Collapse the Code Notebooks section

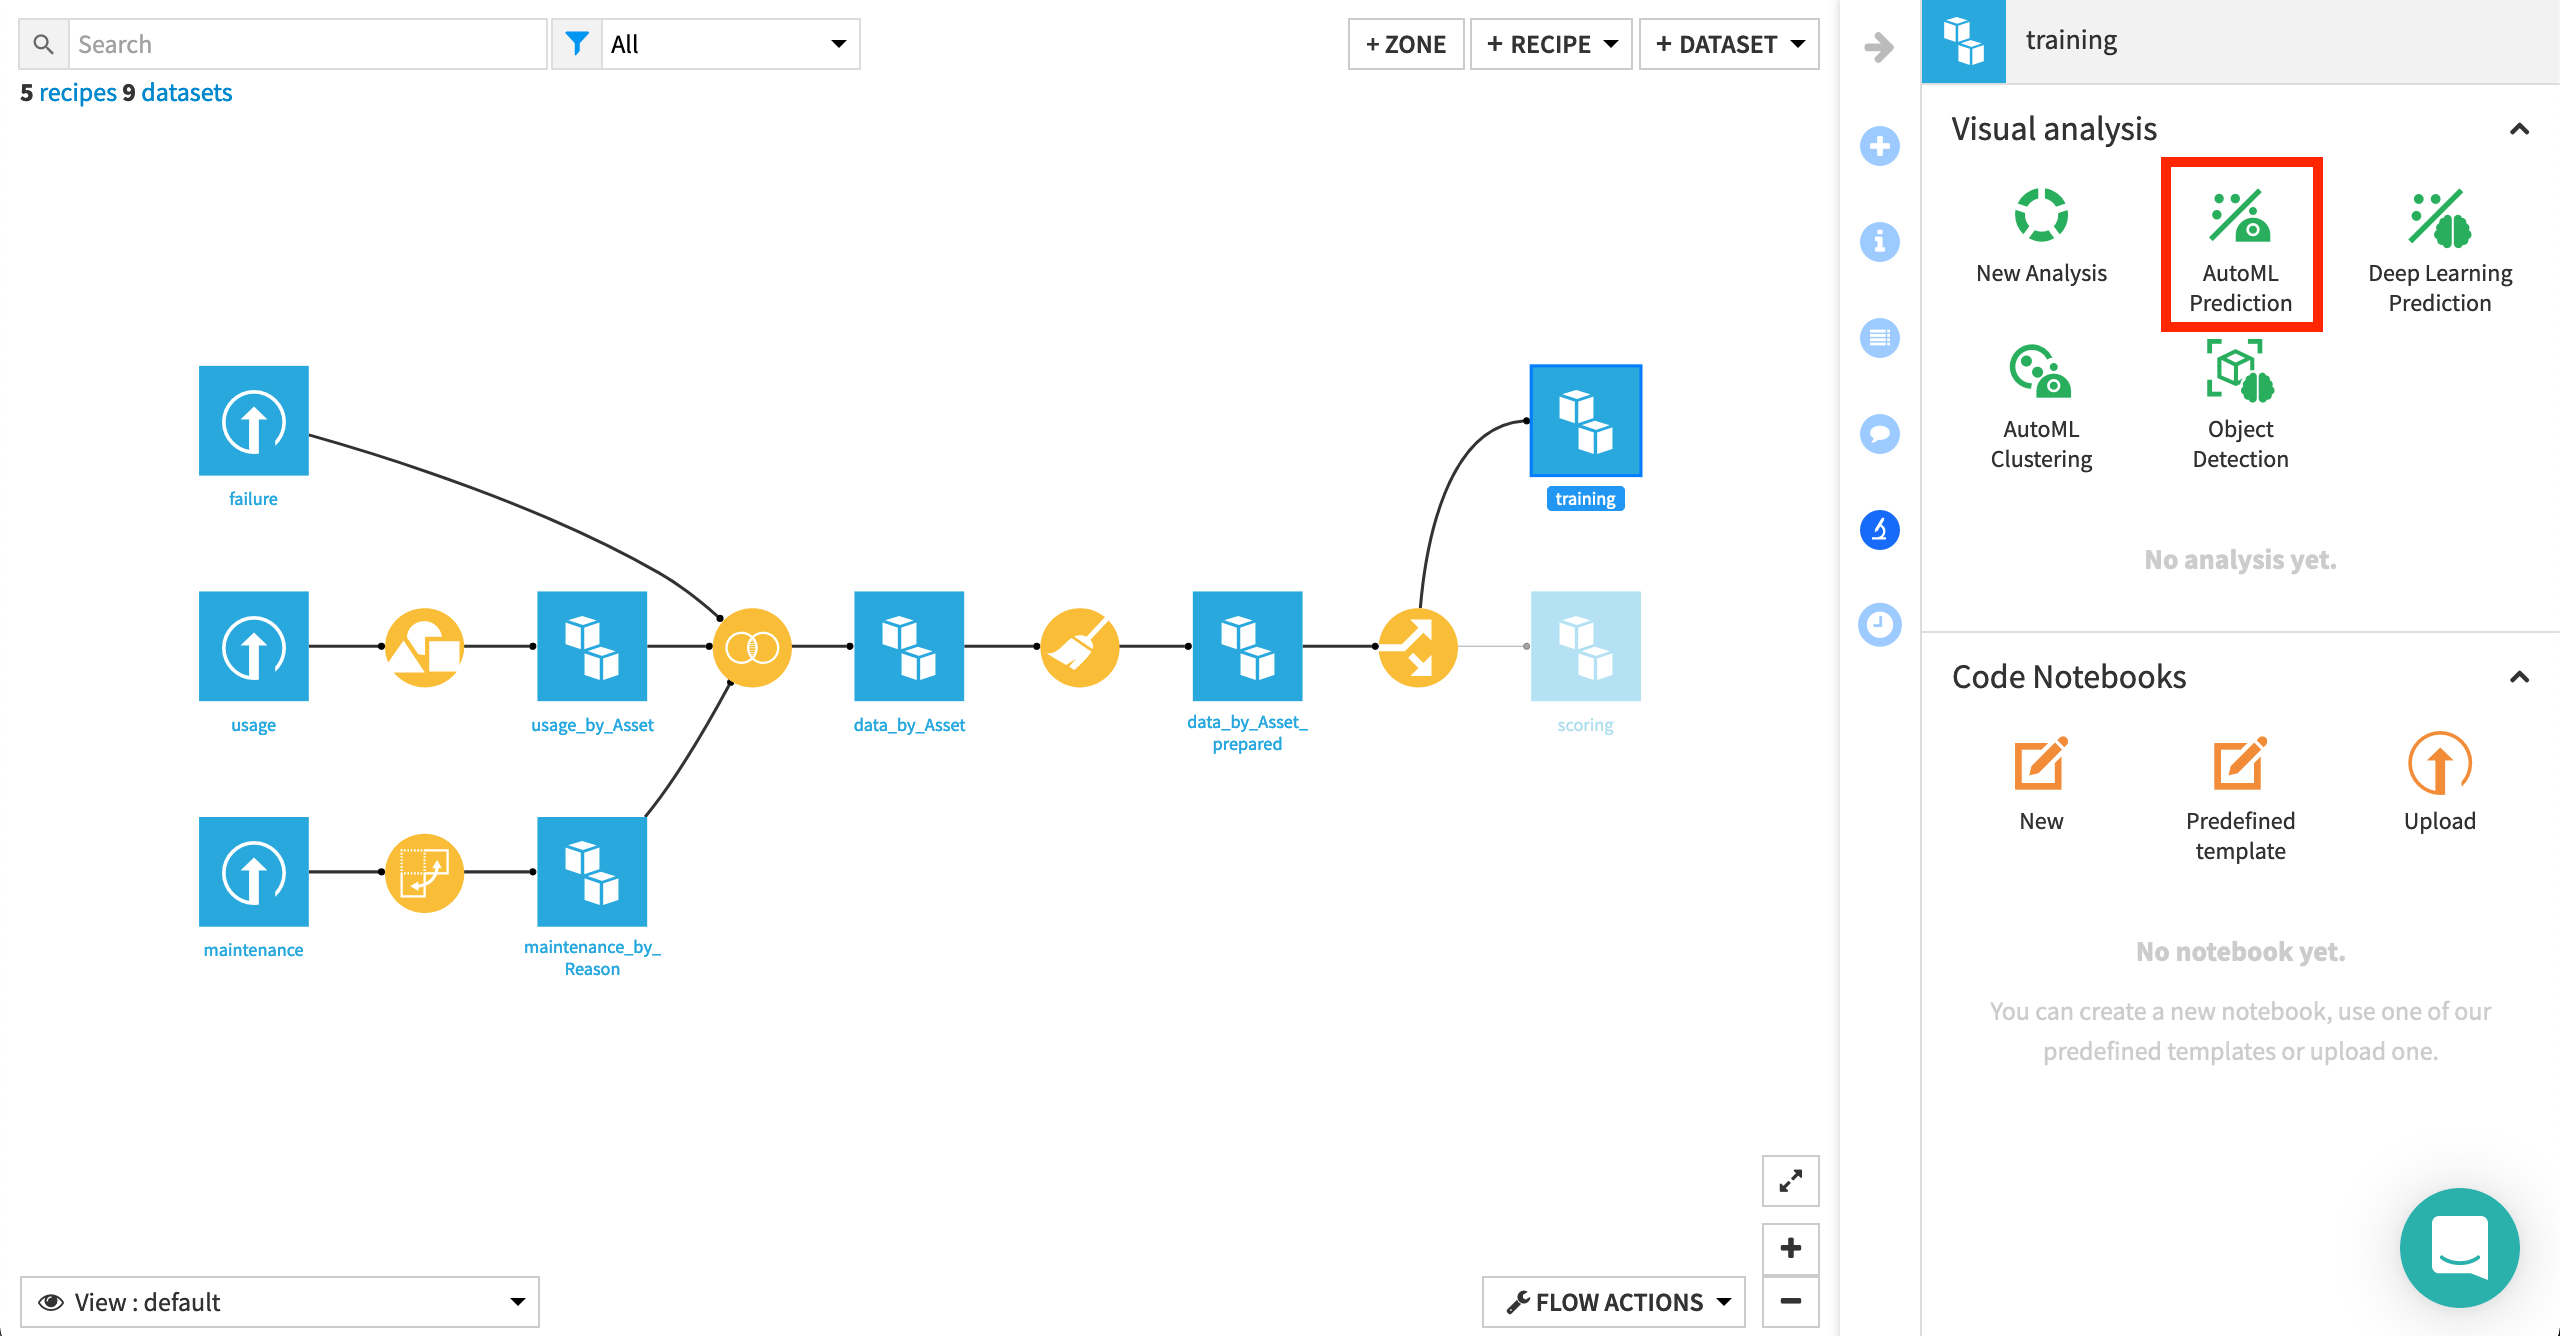[2521, 677]
